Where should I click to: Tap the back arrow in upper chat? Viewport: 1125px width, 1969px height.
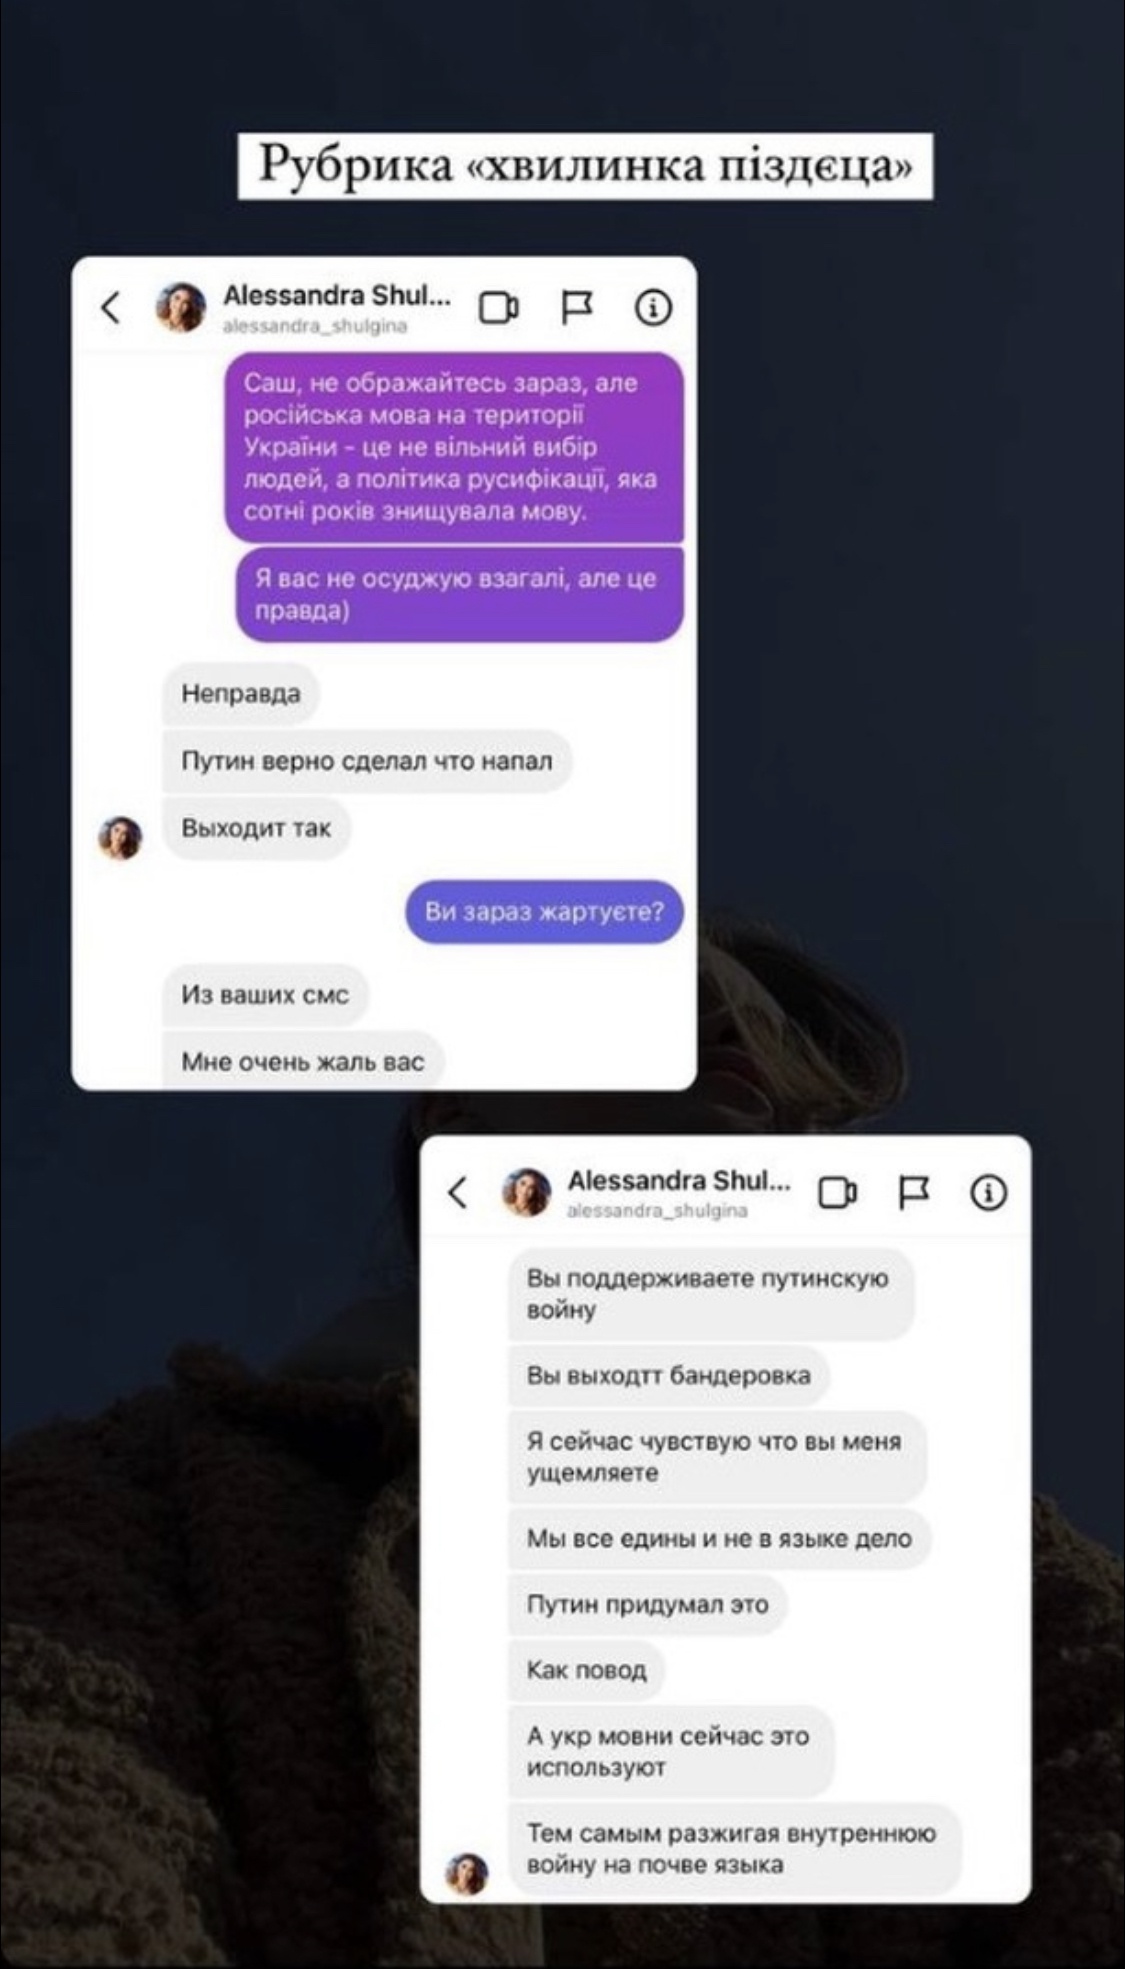click(111, 307)
